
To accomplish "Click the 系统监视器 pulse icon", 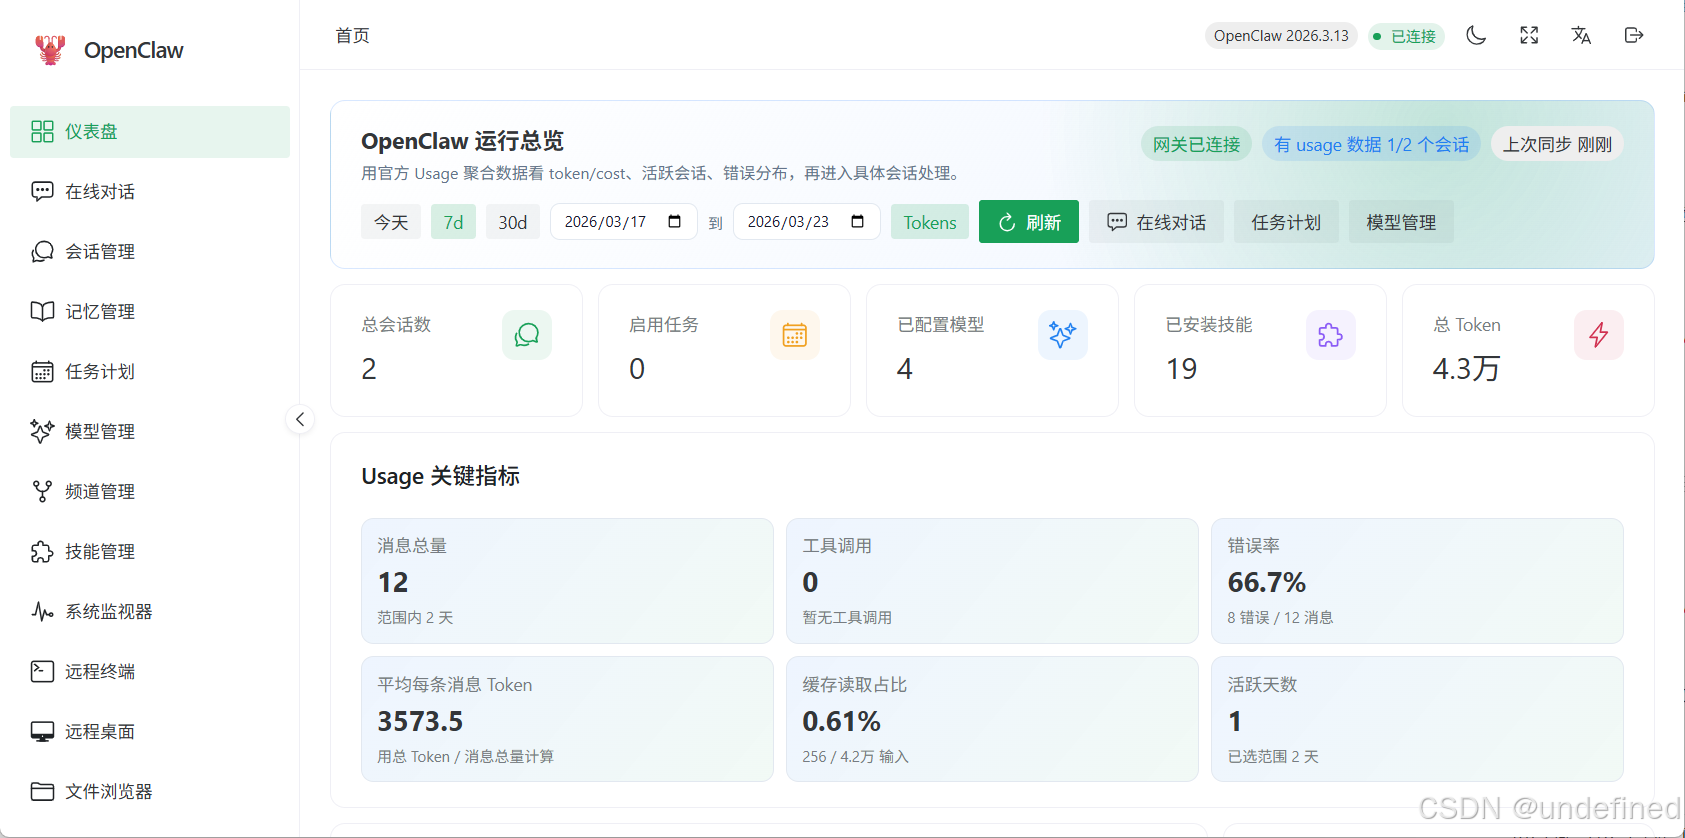I will click(x=42, y=612).
